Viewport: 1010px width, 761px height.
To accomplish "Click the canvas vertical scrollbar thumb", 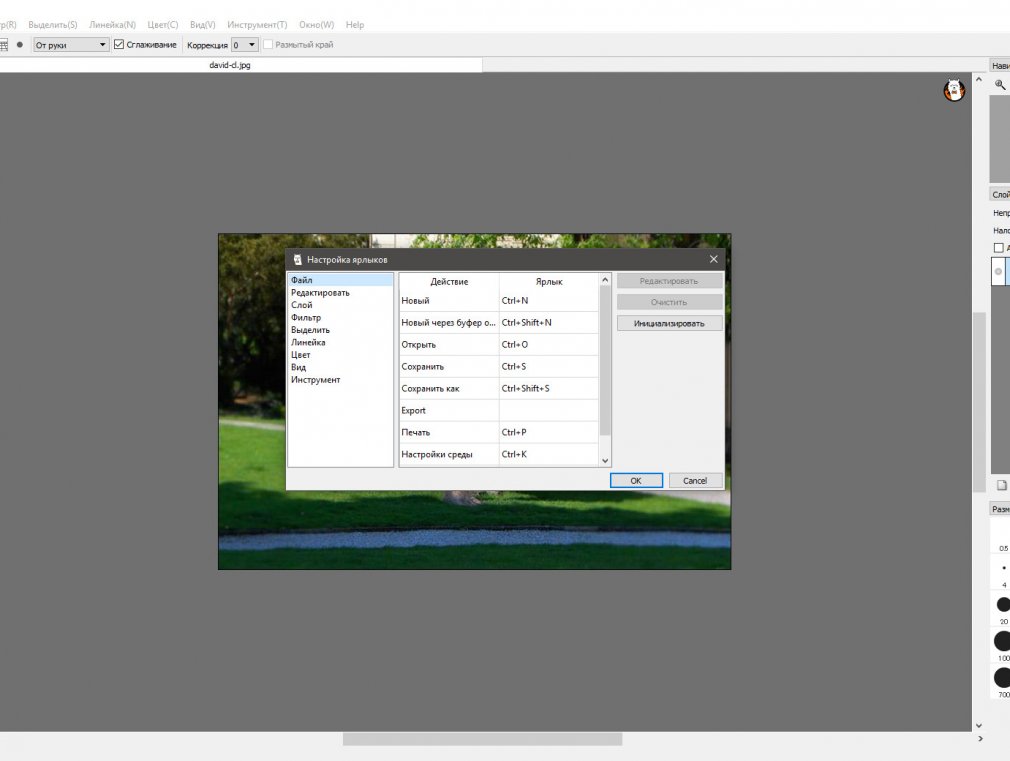I will pyautogui.click(x=979, y=402).
